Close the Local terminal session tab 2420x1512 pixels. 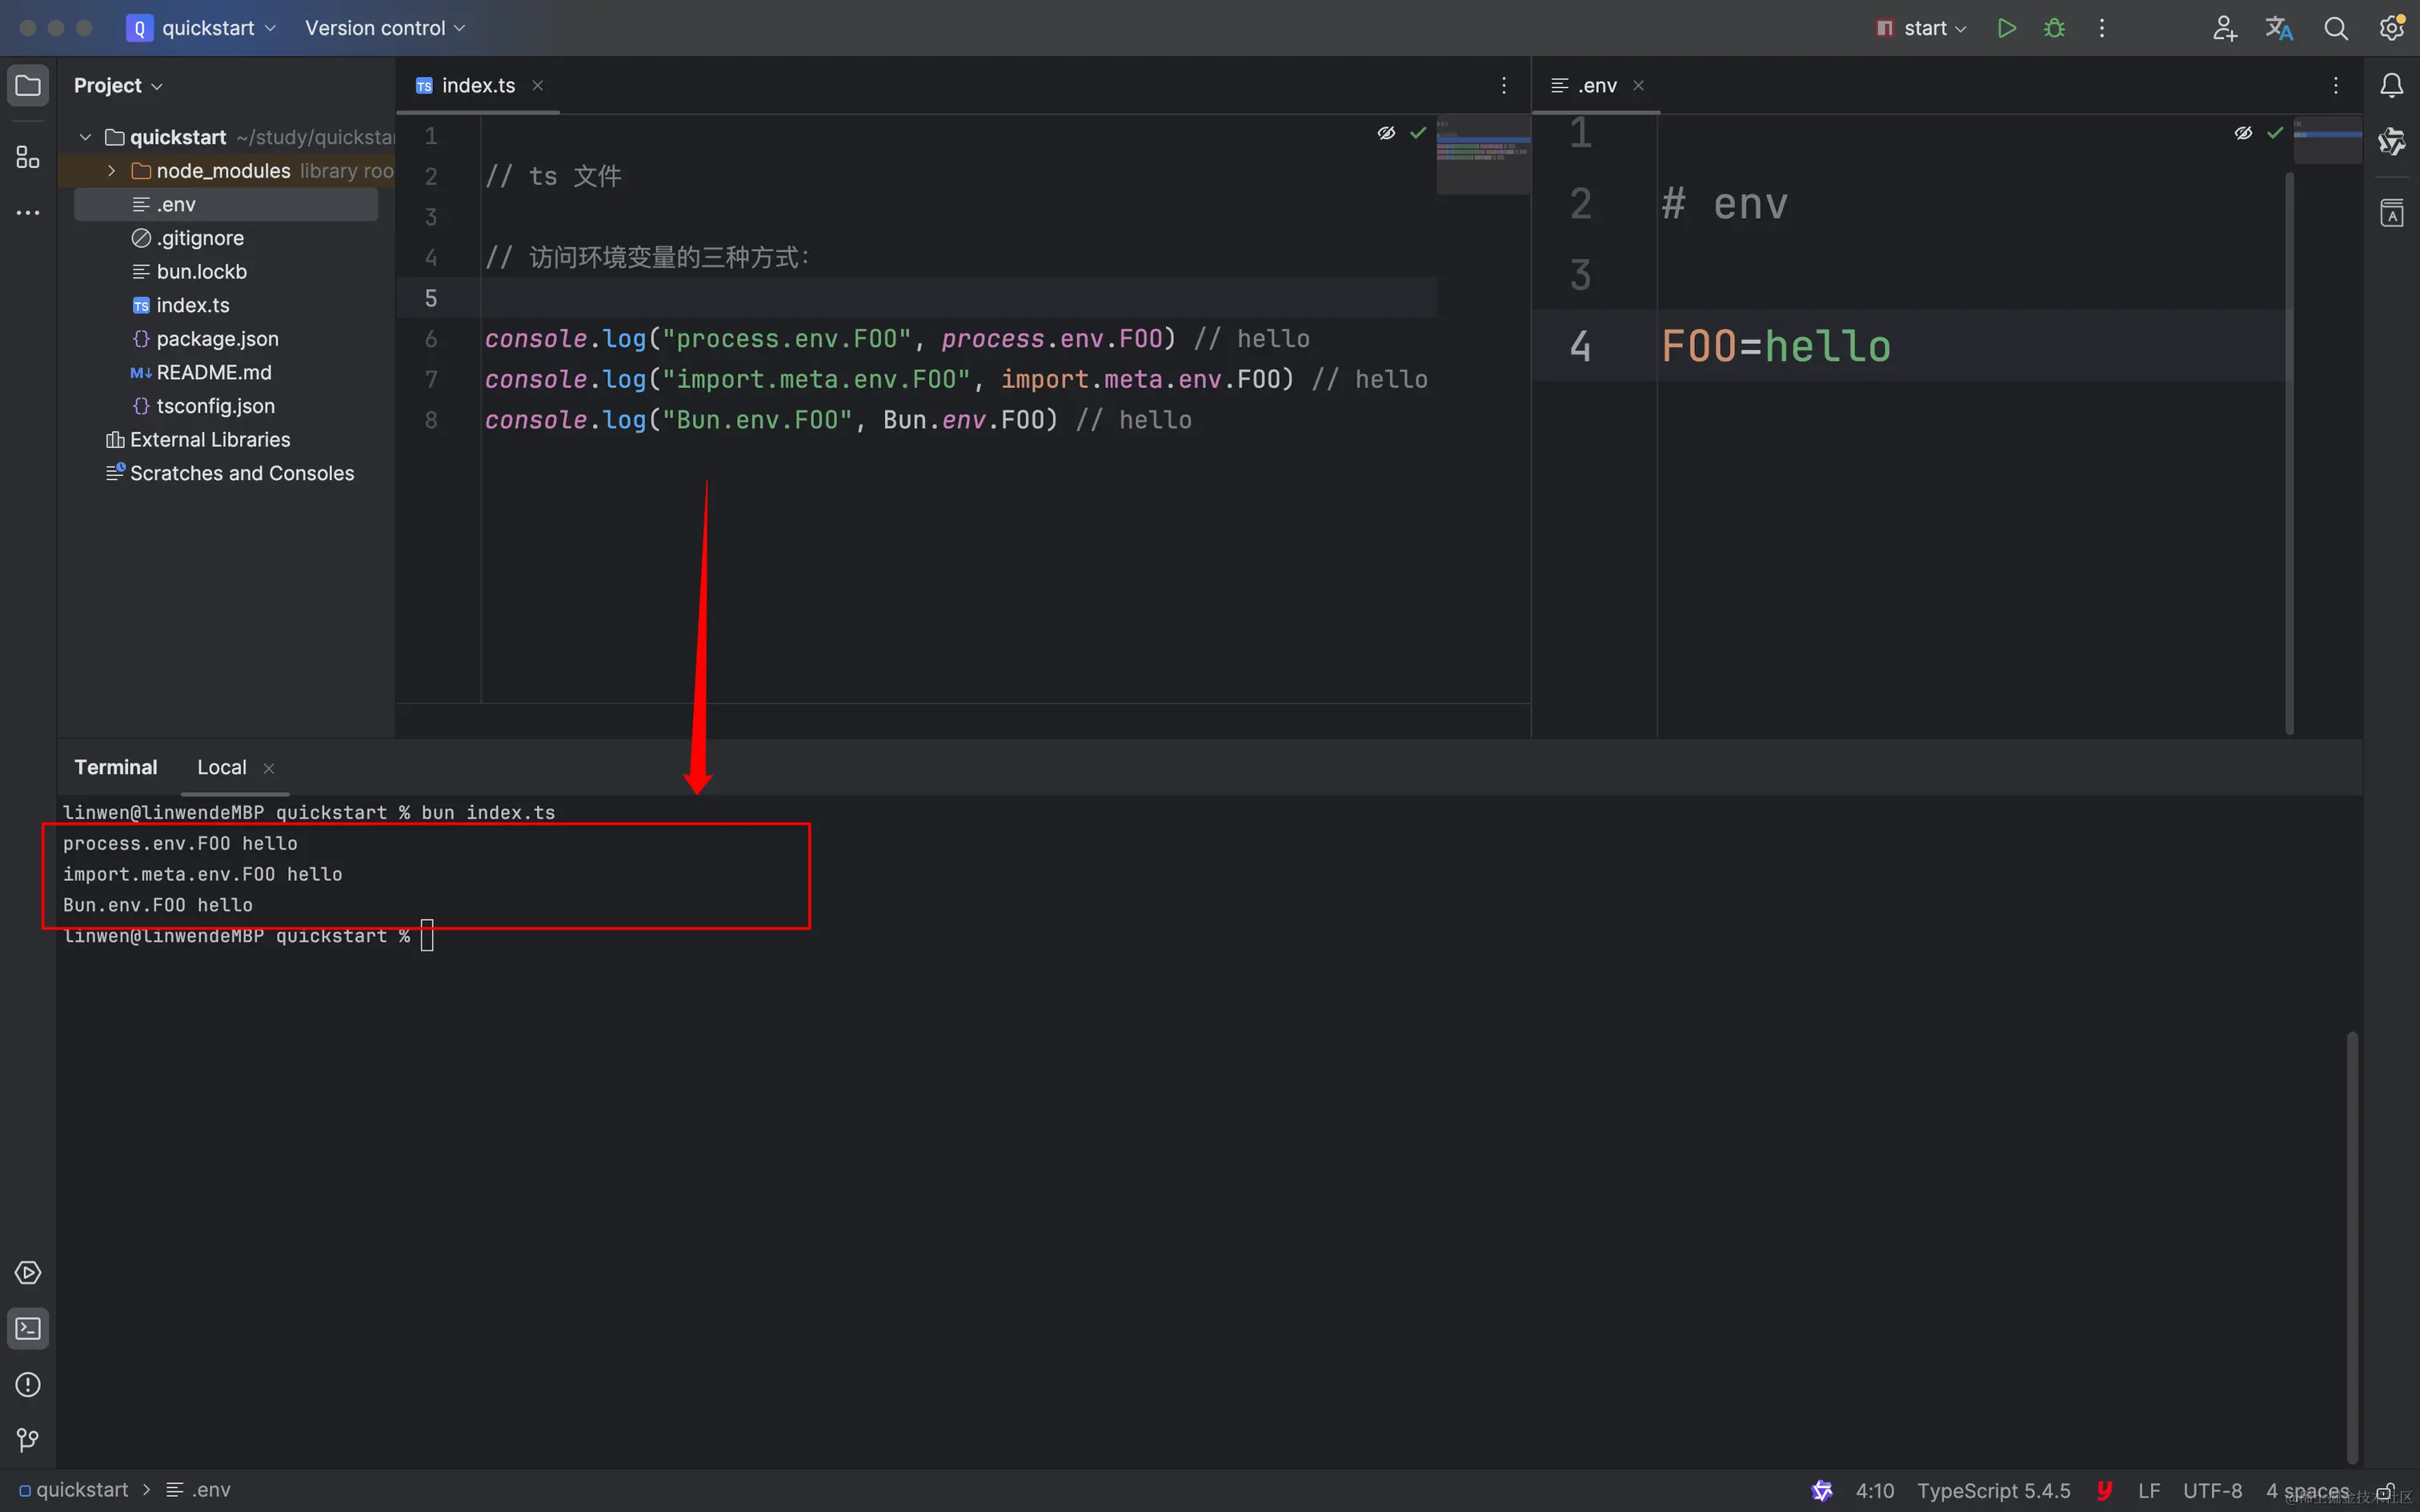pyautogui.click(x=269, y=768)
